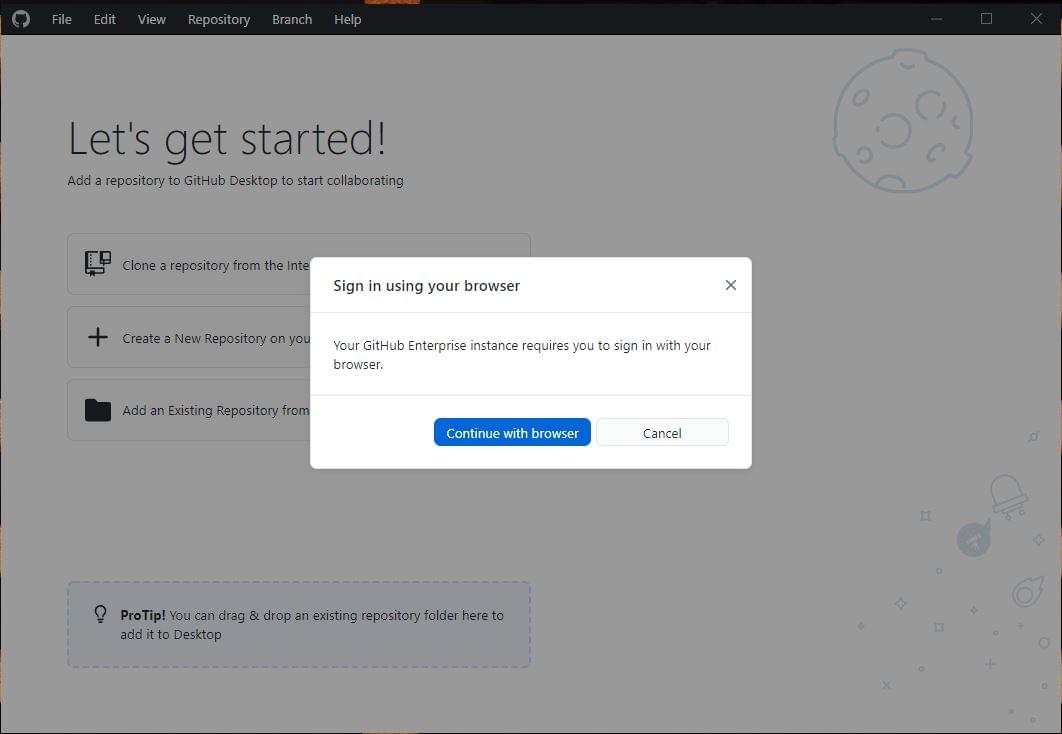Maximize the GitHub Desktop window
Image resolution: width=1062 pixels, height=734 pixels.
click(986, 19)
